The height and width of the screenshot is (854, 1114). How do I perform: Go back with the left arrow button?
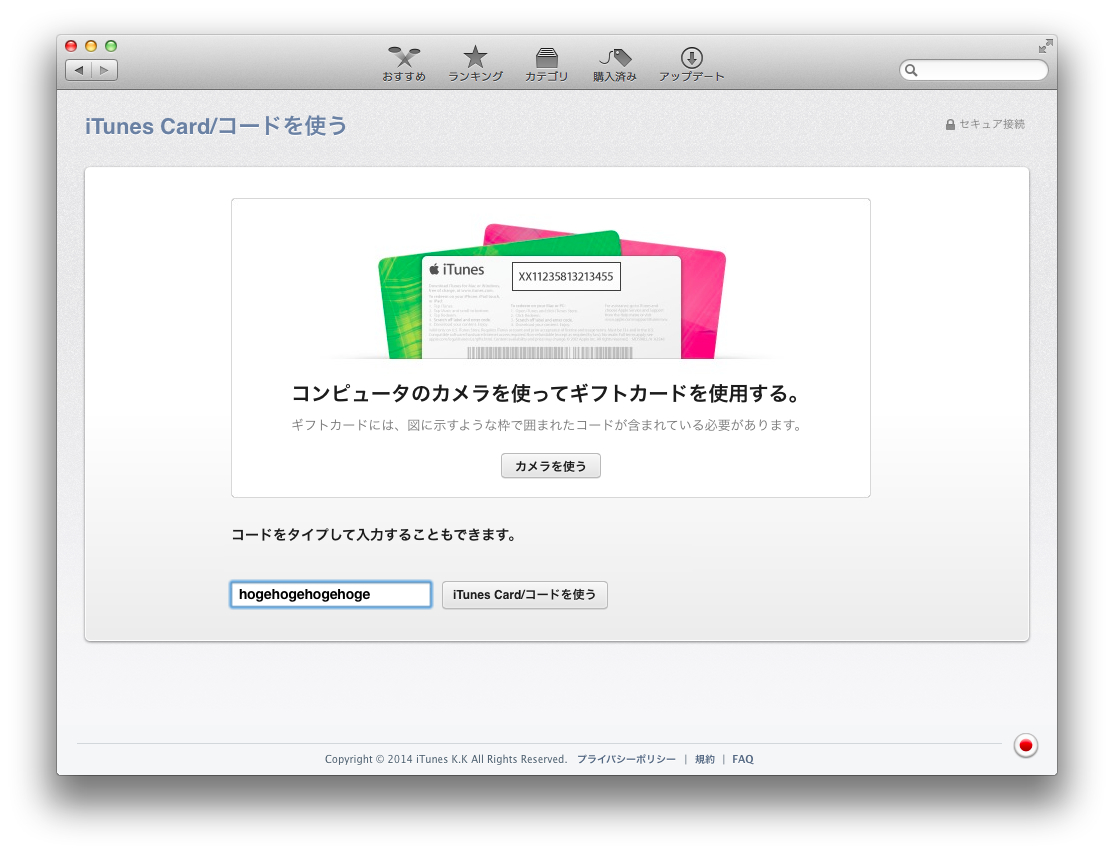click(79, 70)
